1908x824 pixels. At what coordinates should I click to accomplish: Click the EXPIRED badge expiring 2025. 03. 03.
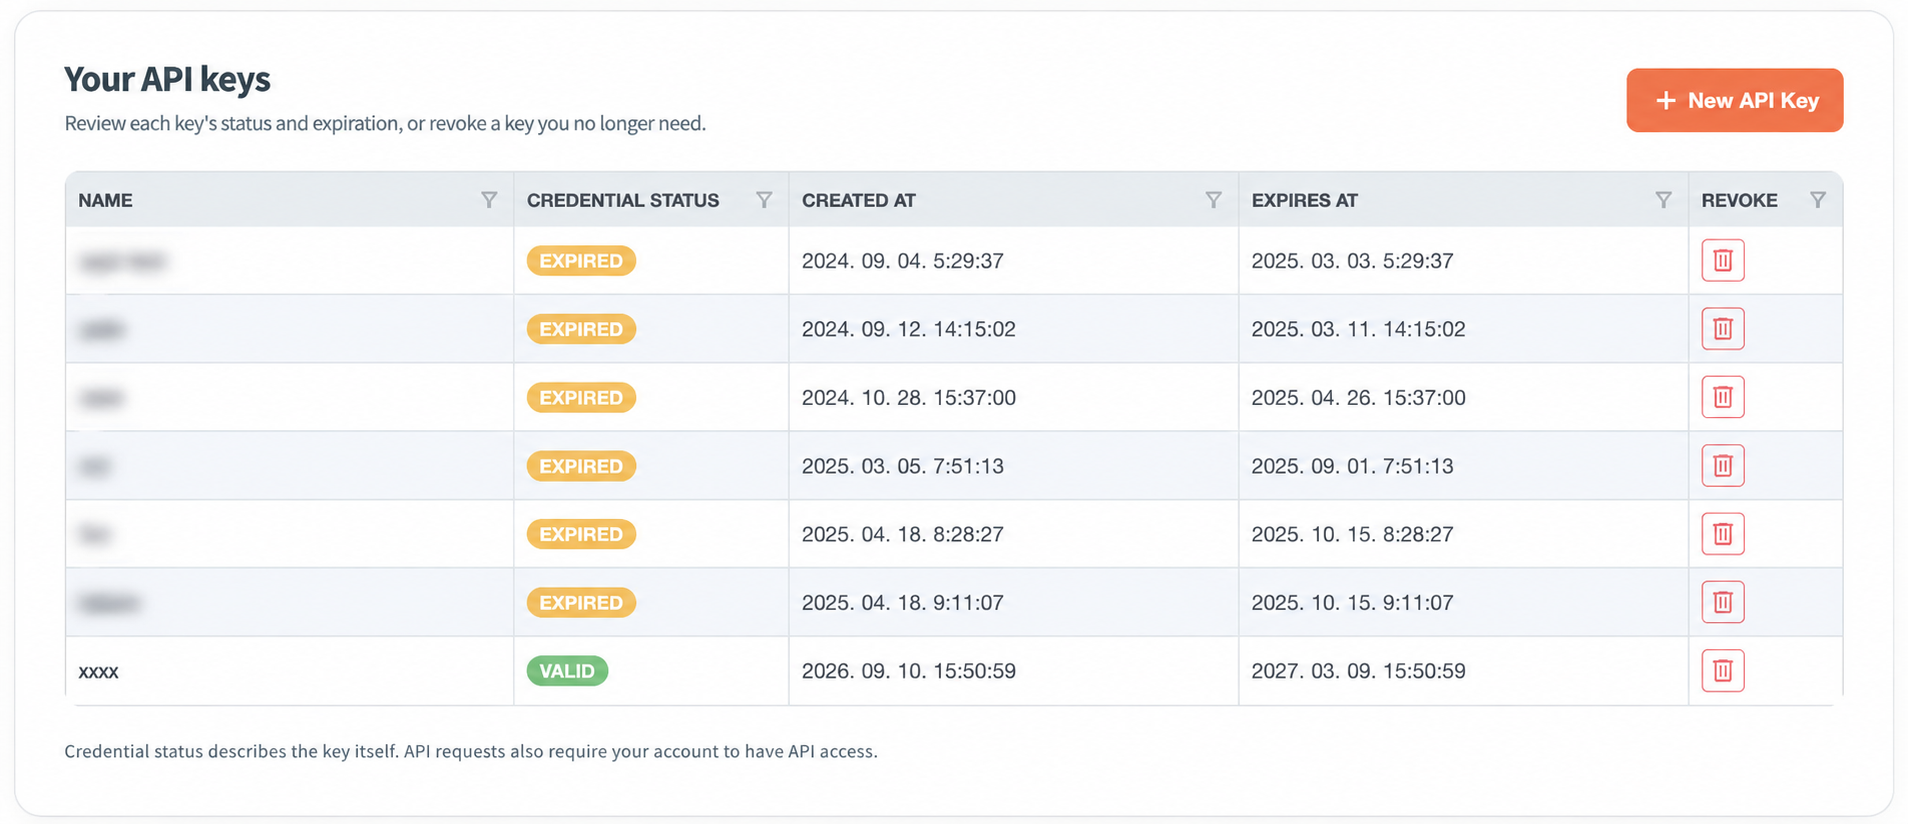[x=581, y=261]
